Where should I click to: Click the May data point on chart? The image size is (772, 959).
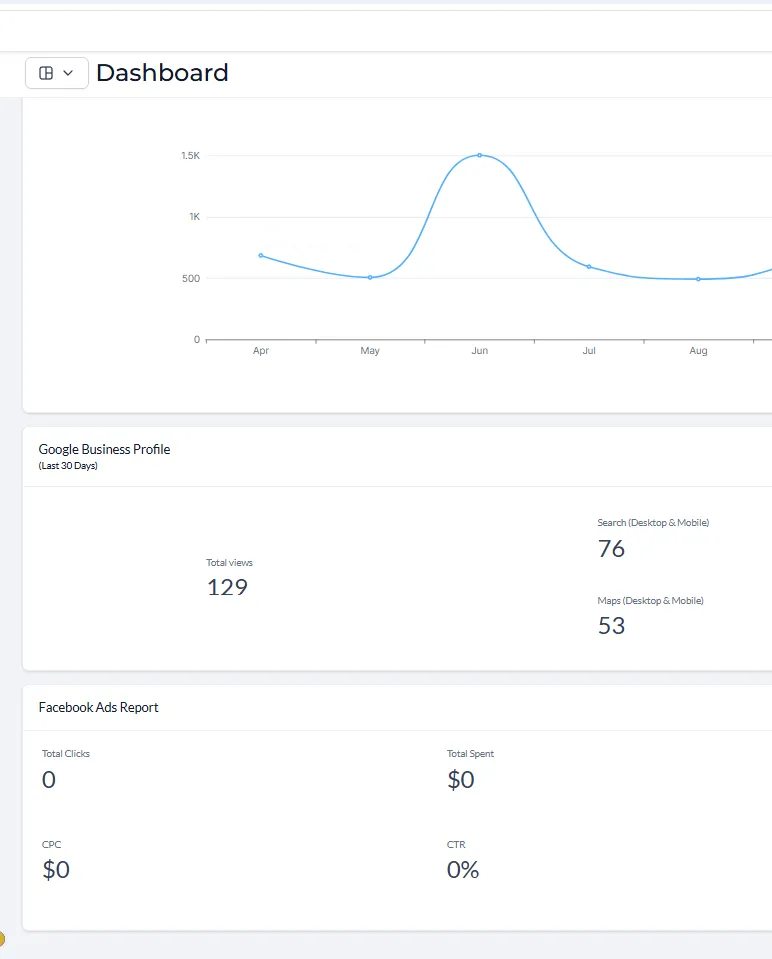click(370, 277)
